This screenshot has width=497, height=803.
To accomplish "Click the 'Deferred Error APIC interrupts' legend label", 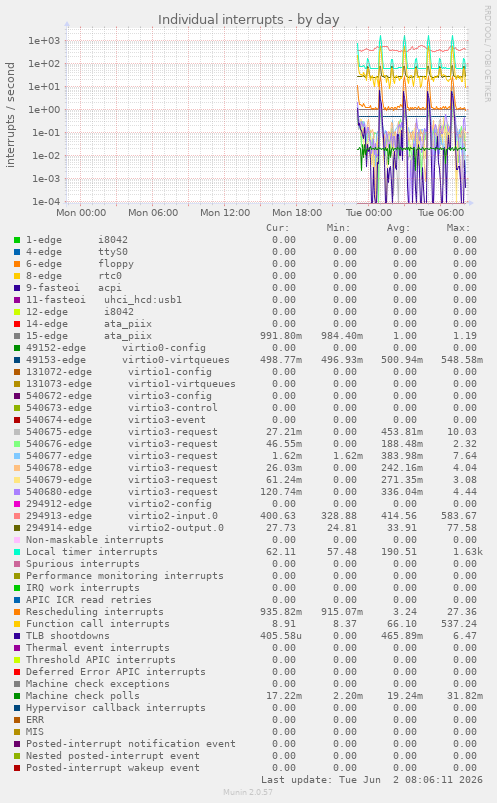I will (x=116, y=672).
